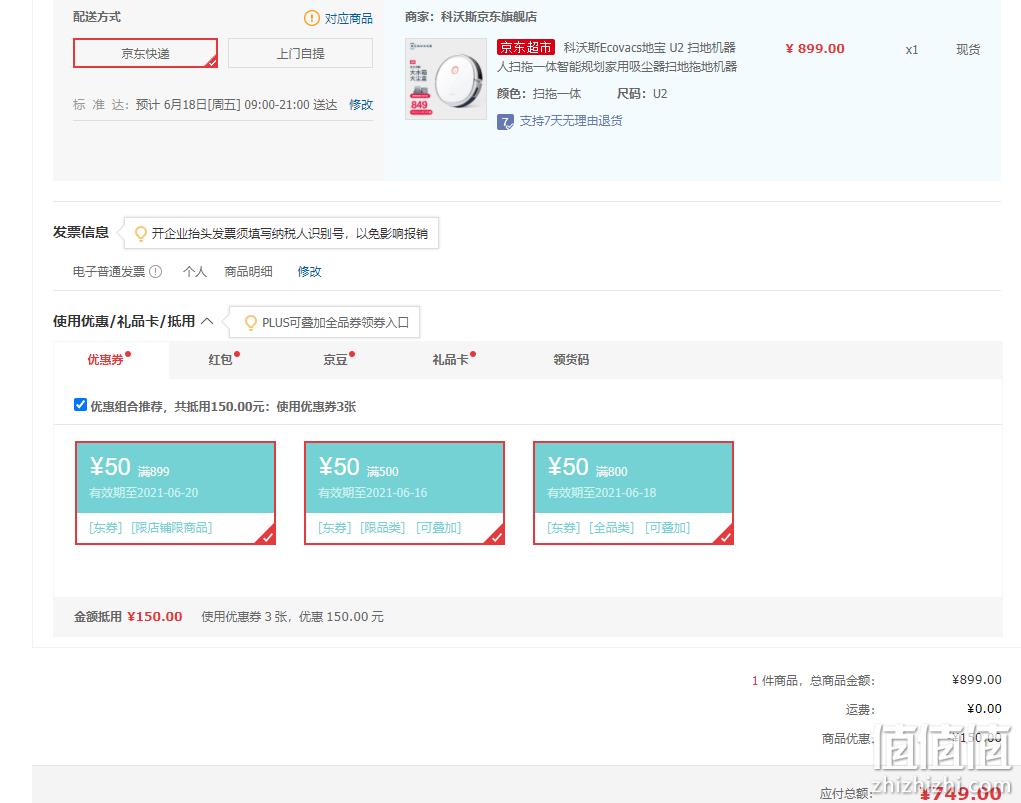Click 支持7天无理由退货 link
Image resolution: width=1021 pixels, height=803 pixels.
571,121
